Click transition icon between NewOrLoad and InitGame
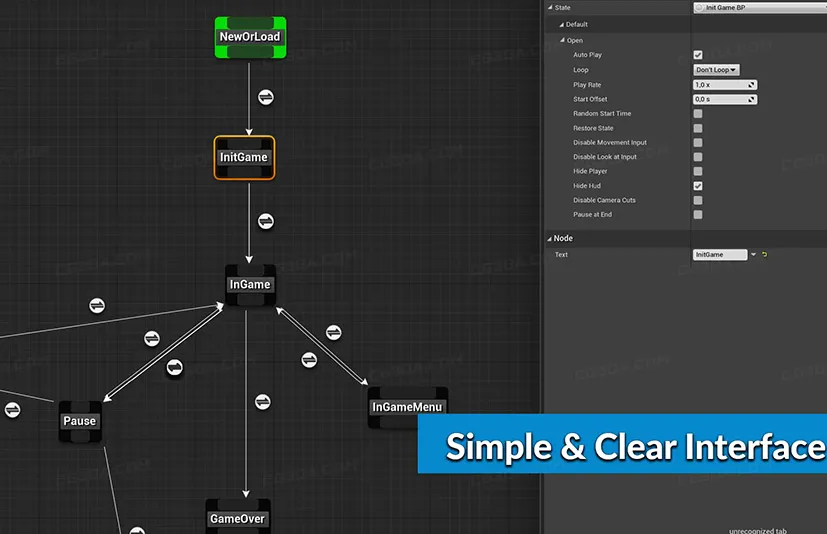The image size is (827, 534). (266, 97)
